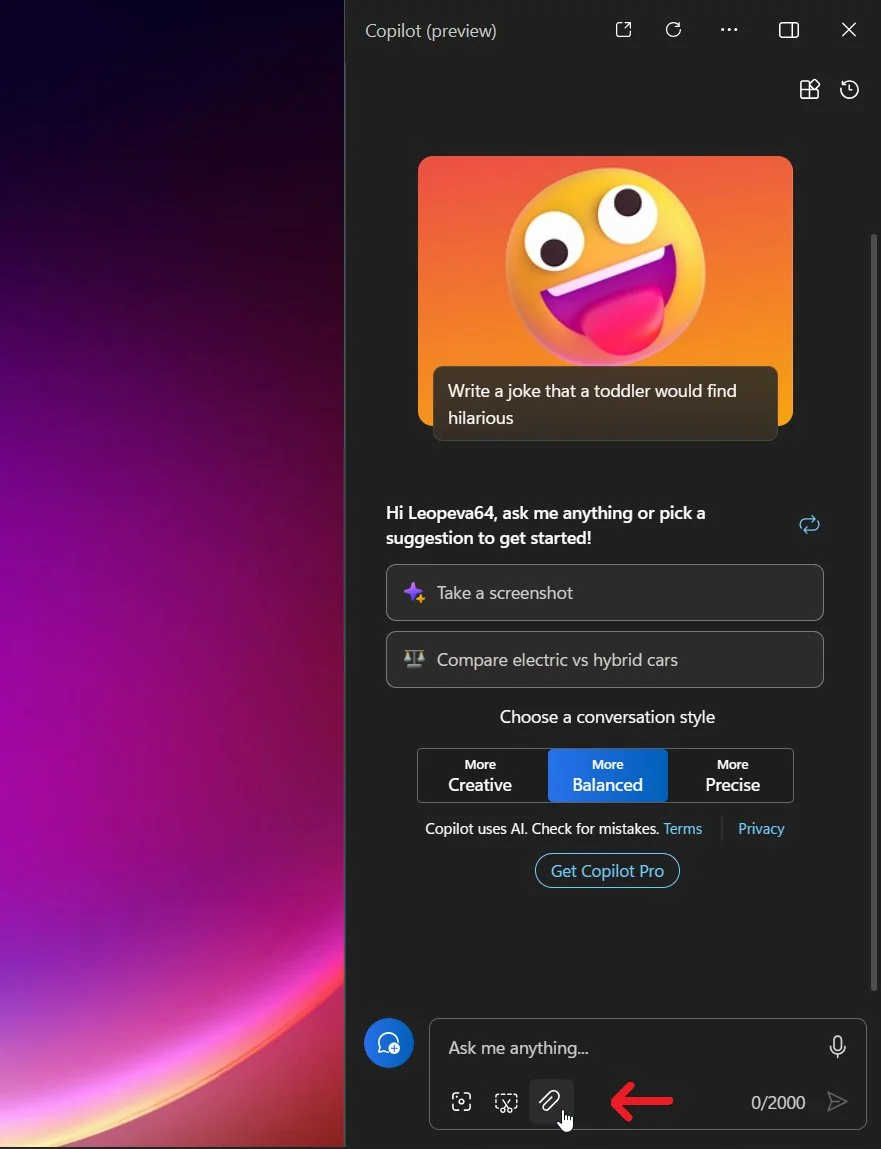
Task: Open the Copilot plugins panel
Action: tap(809, 89)
